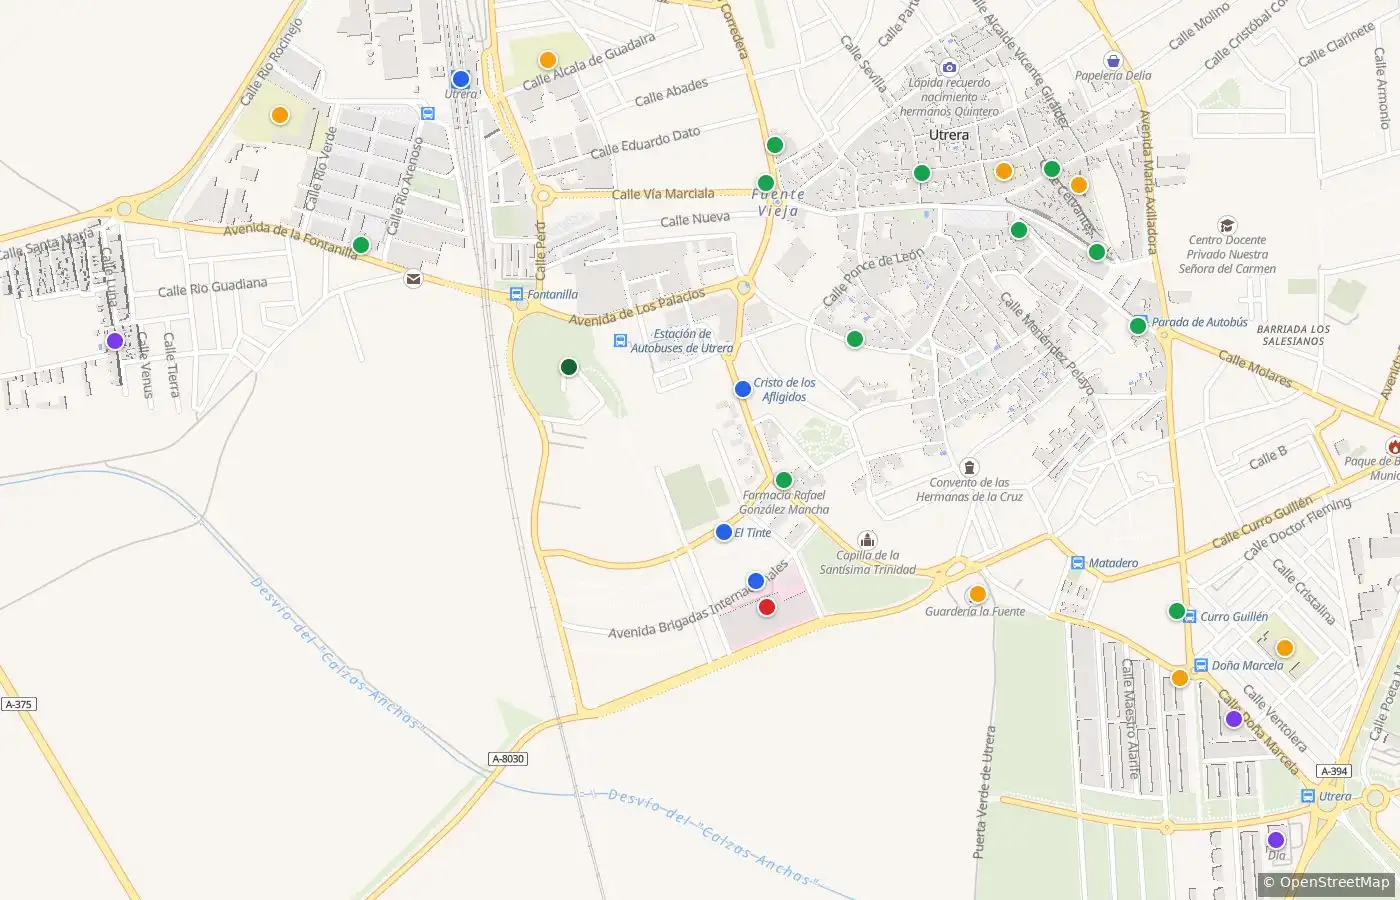Select the orange marker near Calle Alcalá de Guadaíra
This screenshot has height=900, width=1400.
click(548, 60)
